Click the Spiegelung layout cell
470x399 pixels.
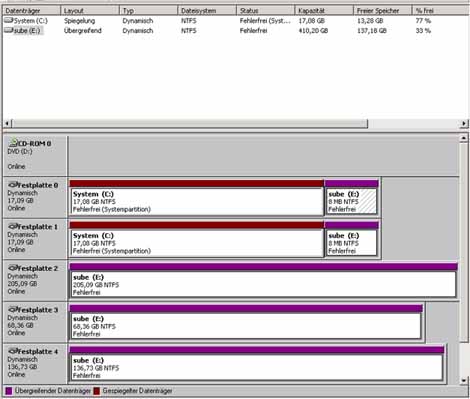tap(79, 21)
